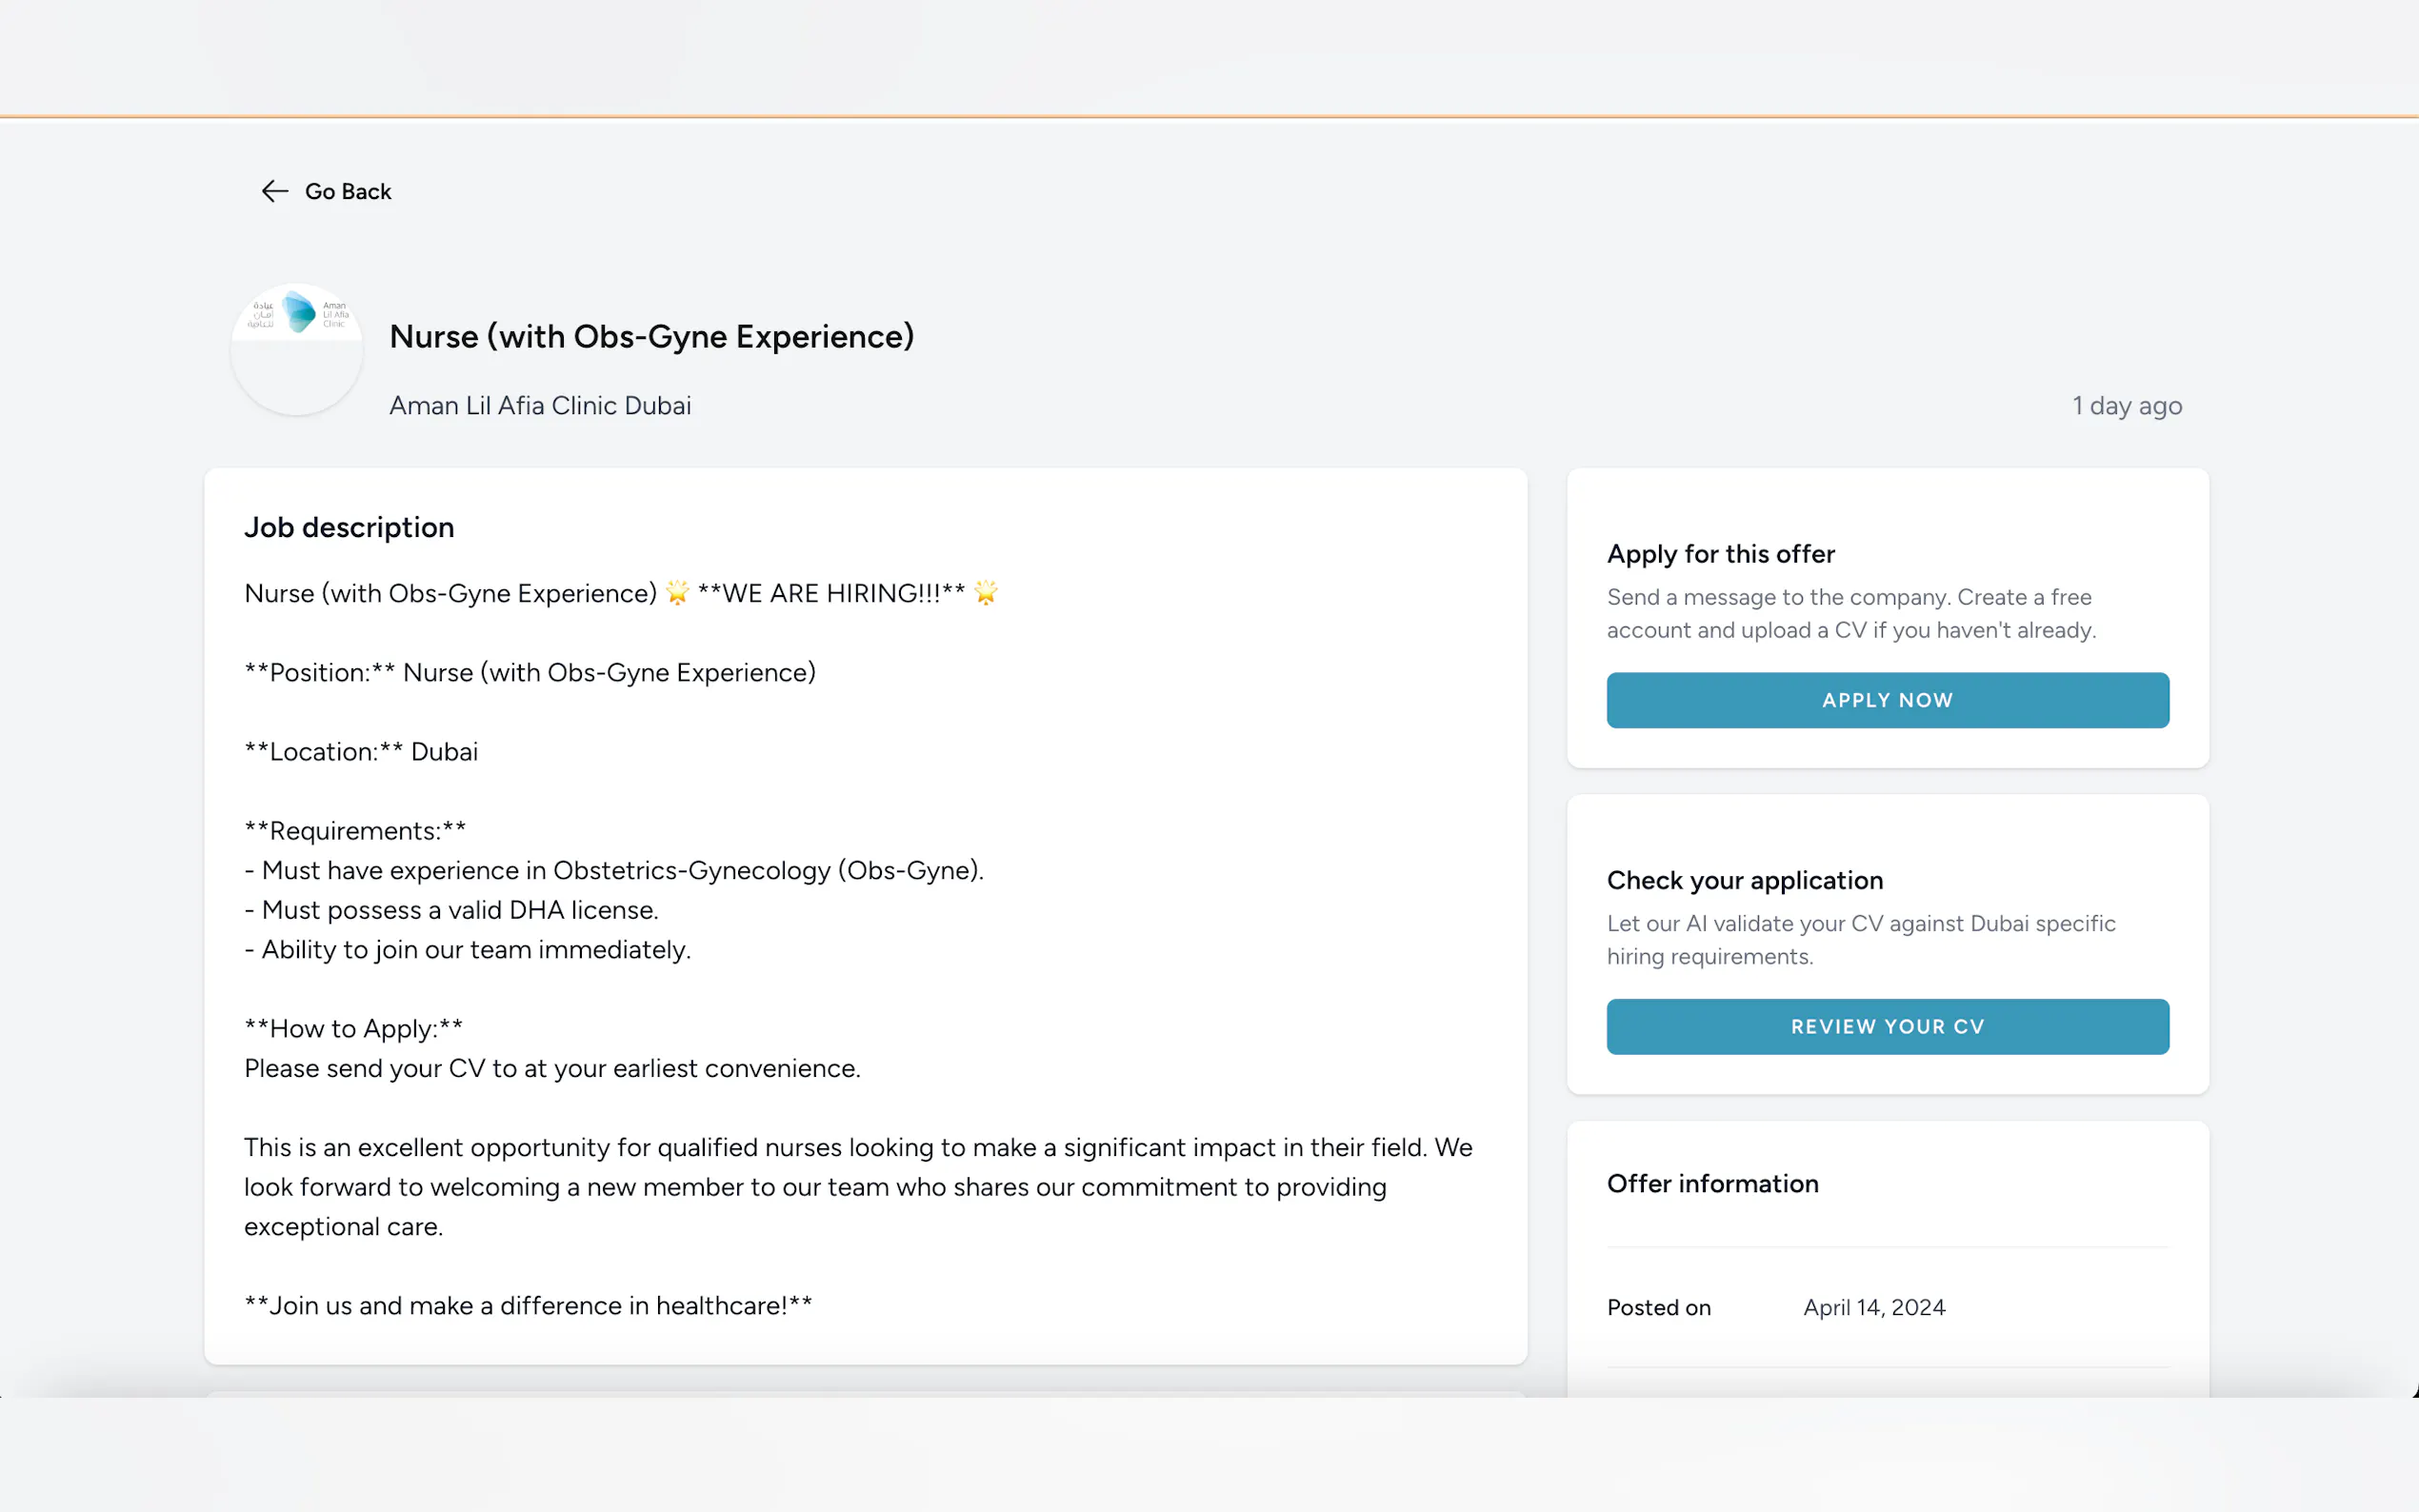Screen dimensions: 2419x1512
Task: Click the 'Please send your CV' line
Action: (552, 1068)
